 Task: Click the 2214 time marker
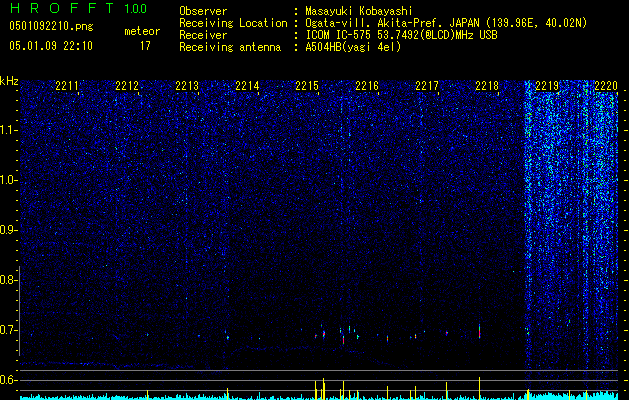[247, 86]
